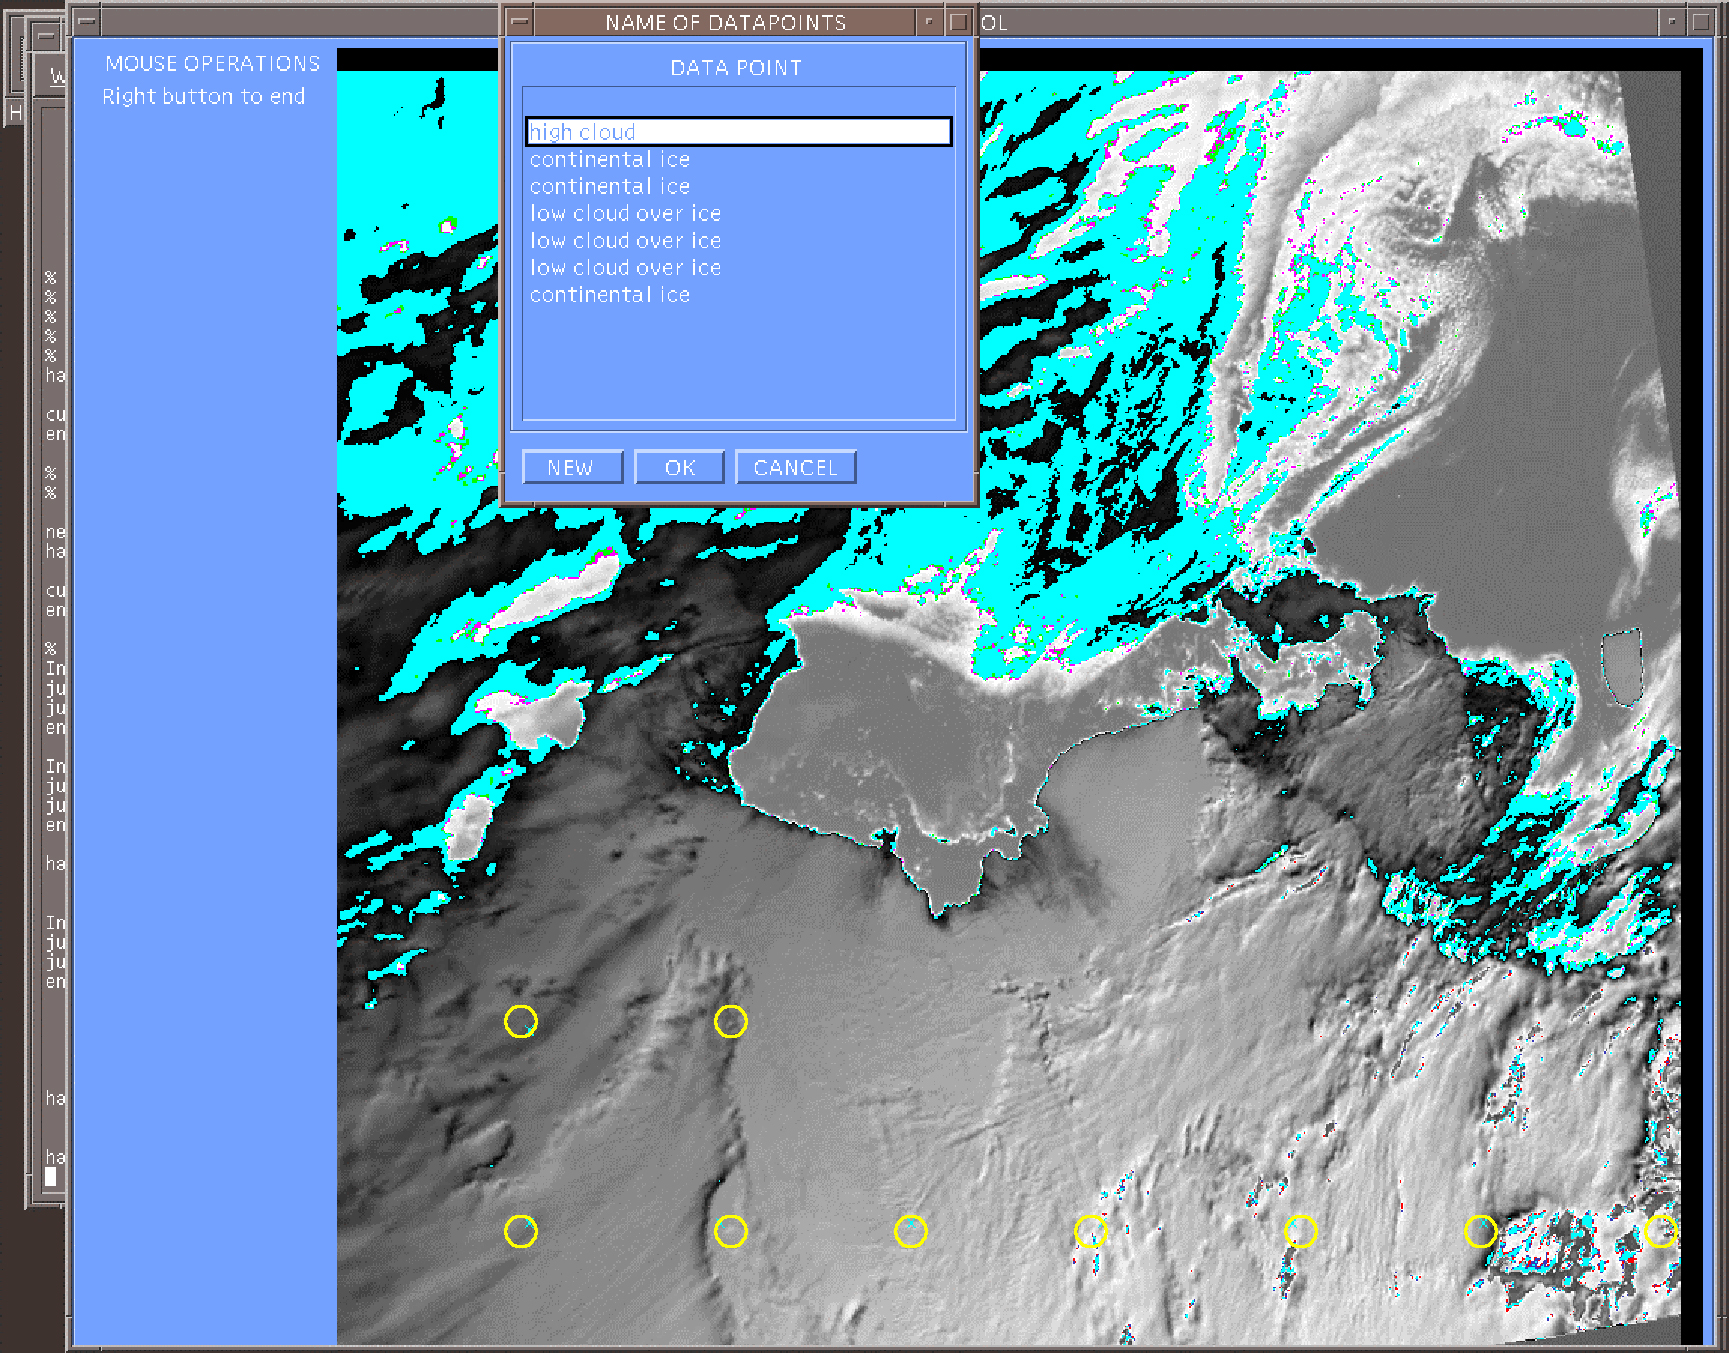
Task: Select the last "continental ice" list entry
Action: (x=610, y=295)
